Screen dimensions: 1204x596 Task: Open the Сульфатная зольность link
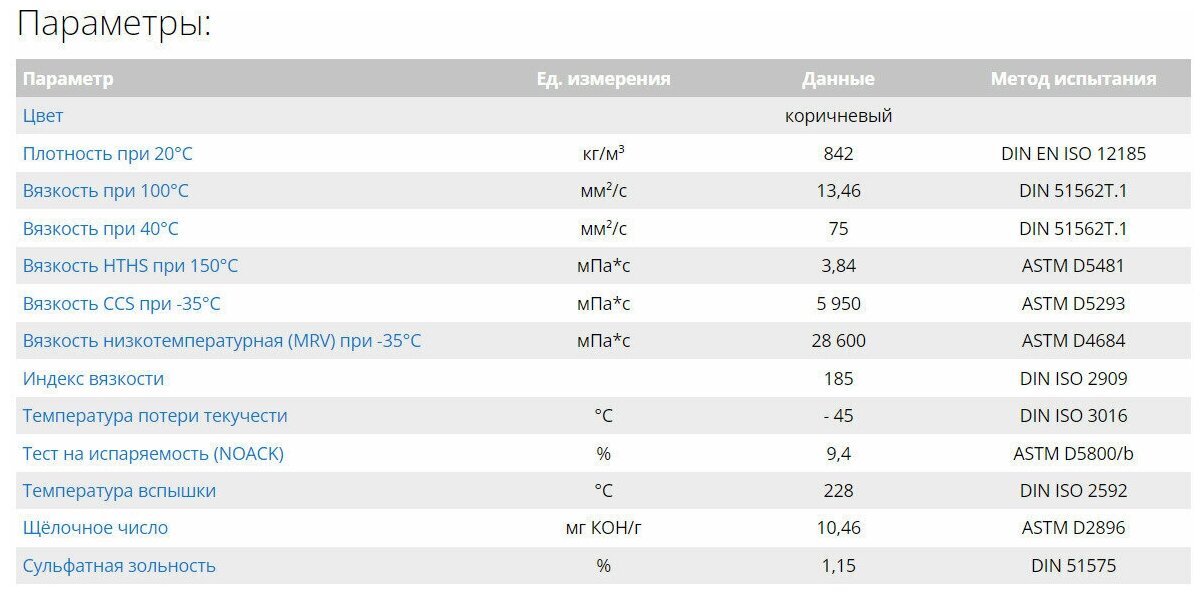coord(119,566)
